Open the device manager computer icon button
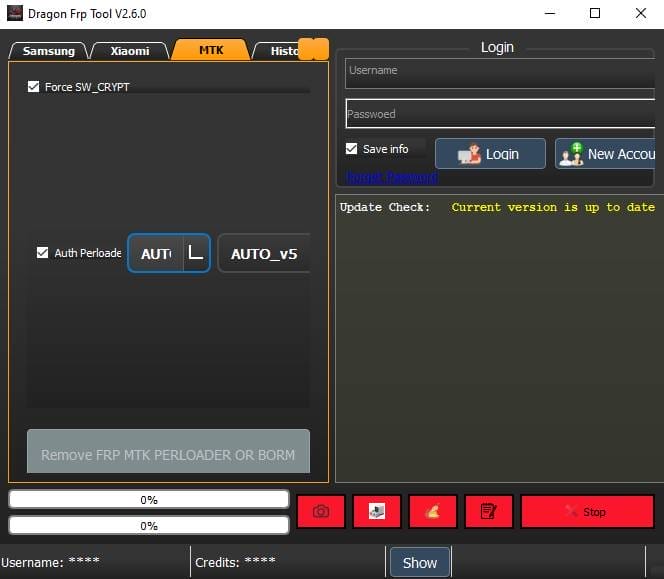The image size is (664, 579). tap(377, 511)
